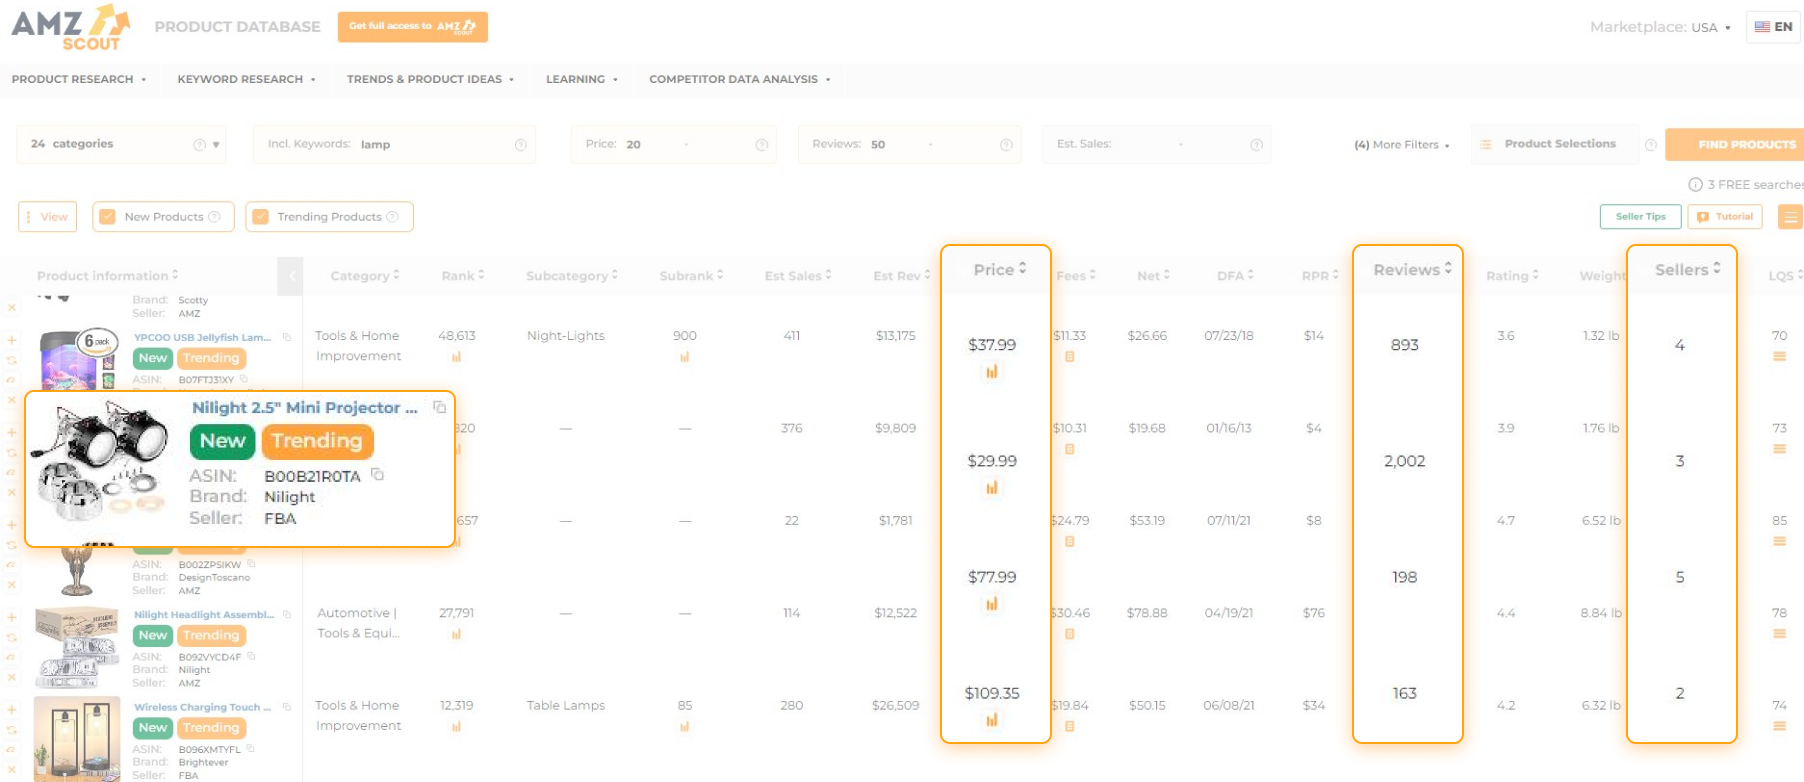
Task: Copy the Nilight Headlight Assembl... title
Action: [287, 615]
